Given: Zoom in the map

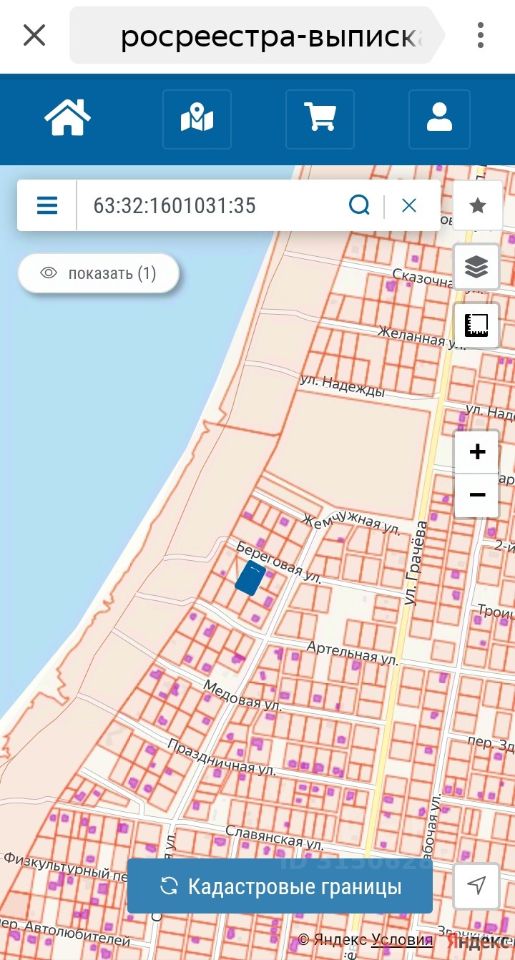Looking at the screenshot, I should (476, 452).
